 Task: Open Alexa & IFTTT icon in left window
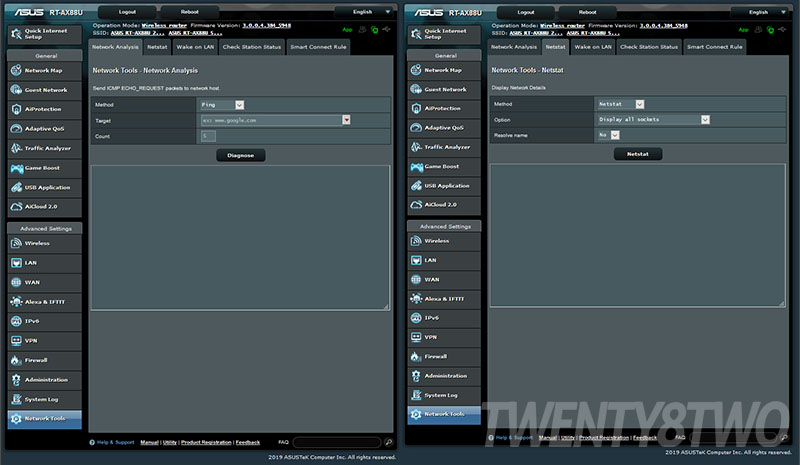pyautogui.click(x=16, y=302)
